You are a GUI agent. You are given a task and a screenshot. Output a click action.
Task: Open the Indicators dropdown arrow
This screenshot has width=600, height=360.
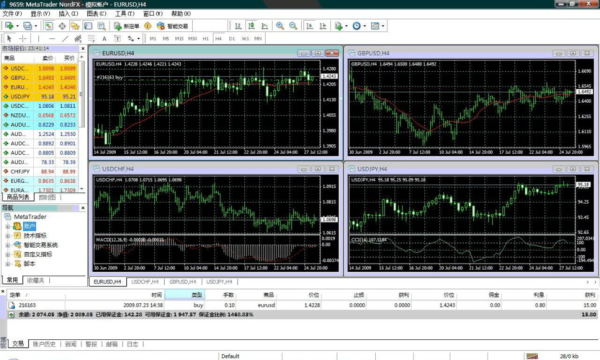[x=346, y=26]
